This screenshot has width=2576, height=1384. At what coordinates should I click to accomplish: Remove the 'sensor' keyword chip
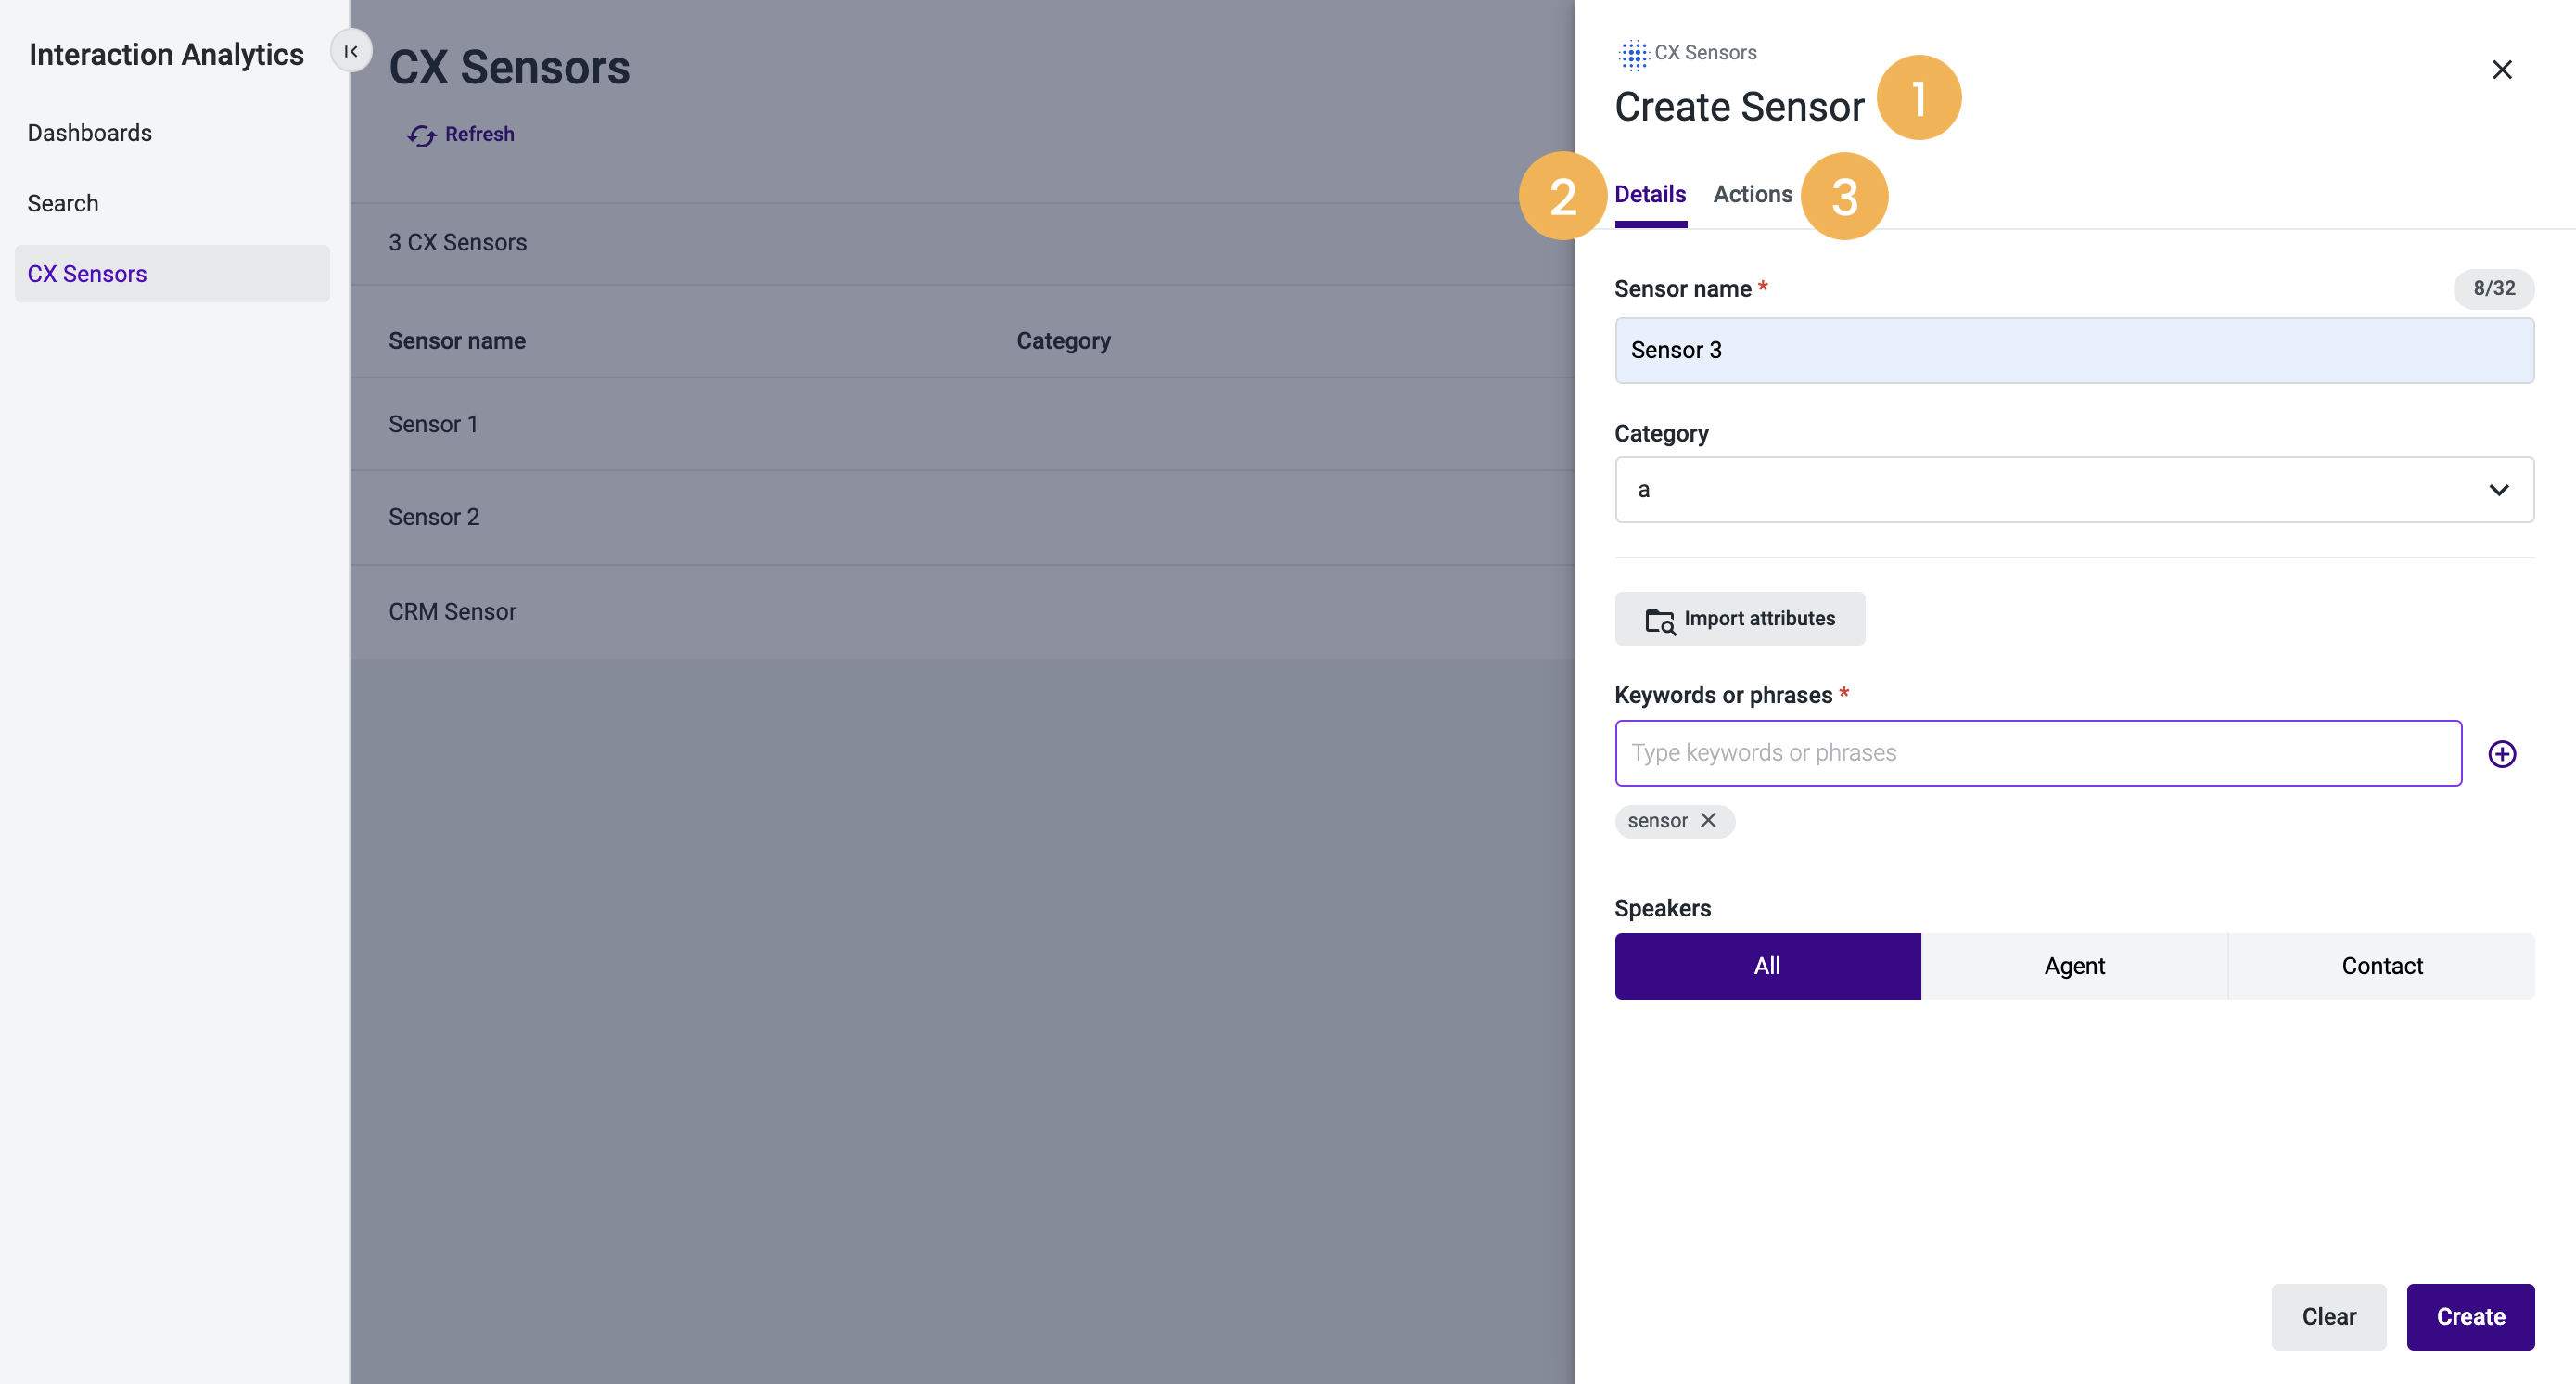pyautogui.click(x=1708, y=820)
